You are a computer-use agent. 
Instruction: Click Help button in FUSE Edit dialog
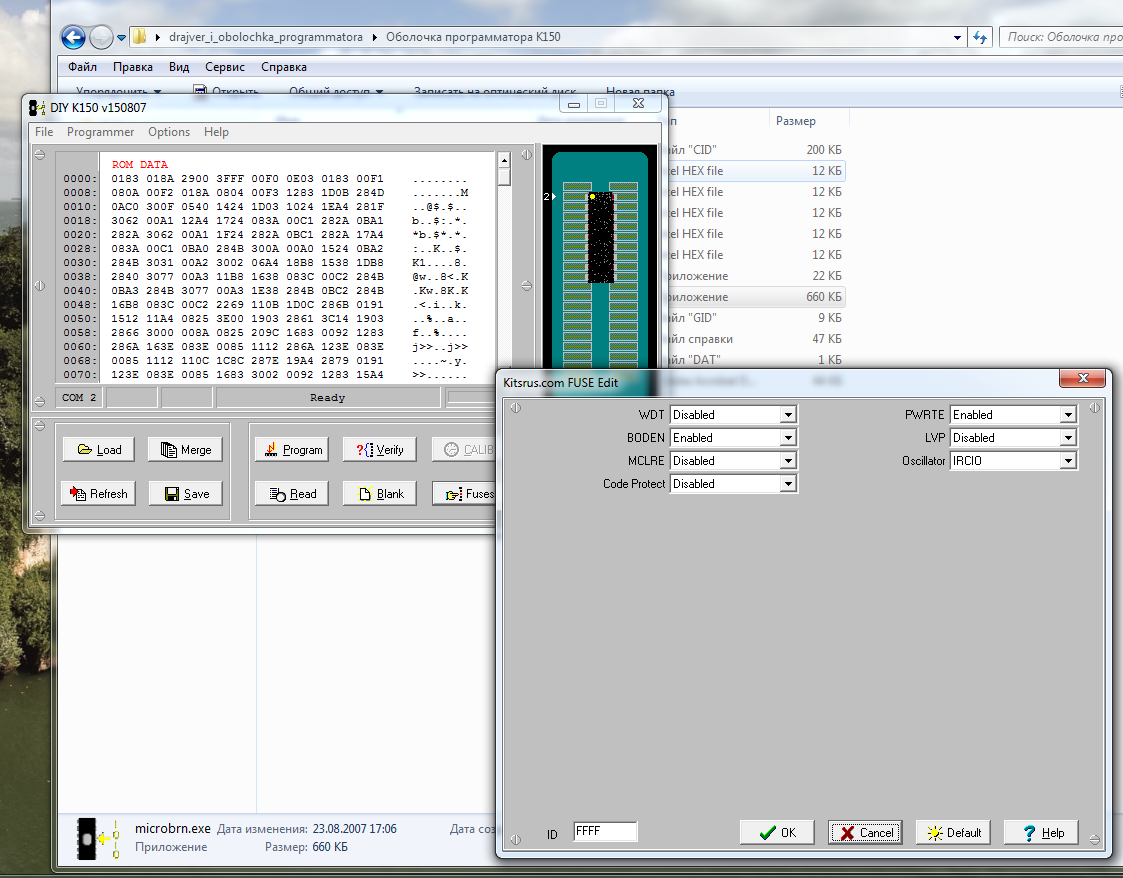click(1041, 832)
